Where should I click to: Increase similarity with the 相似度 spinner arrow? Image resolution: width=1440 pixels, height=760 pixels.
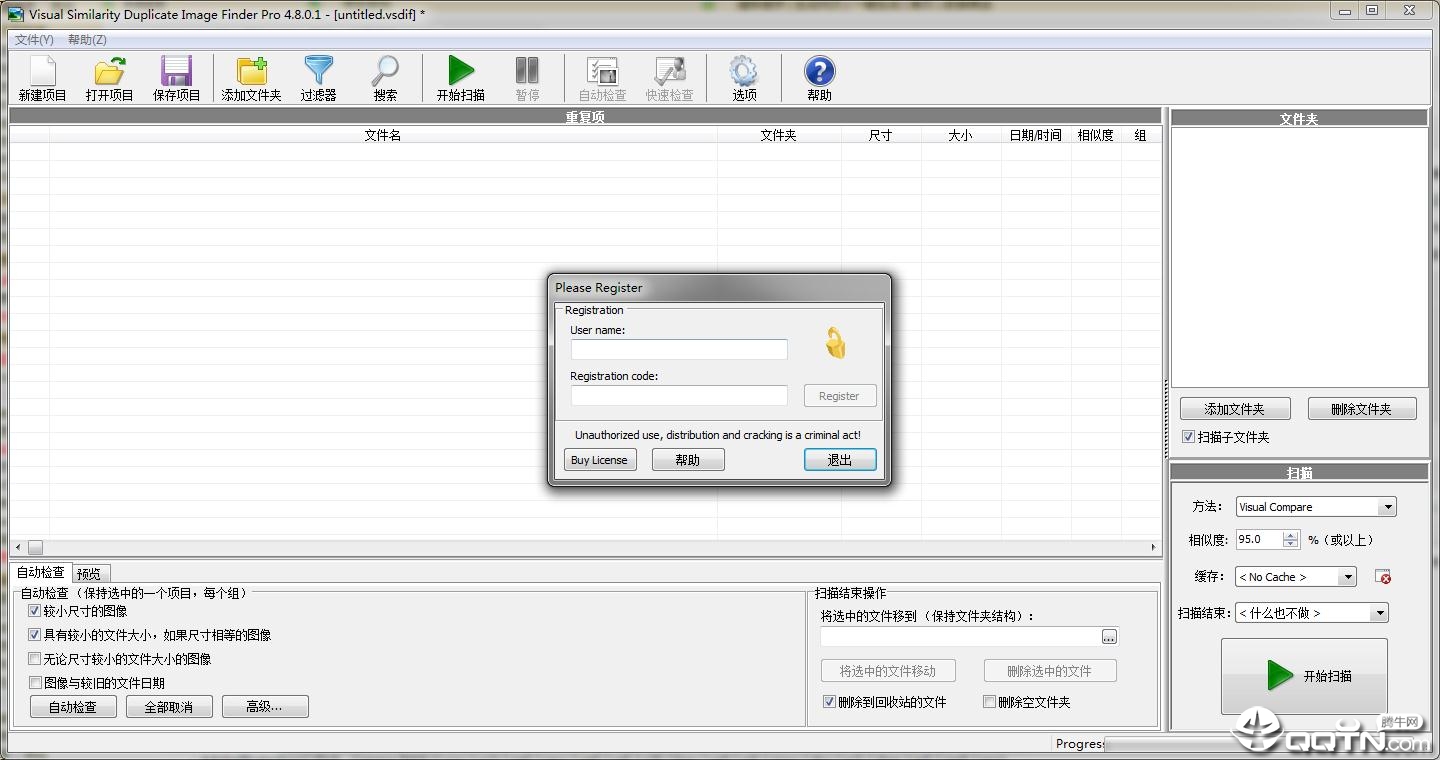(1289, 534)
